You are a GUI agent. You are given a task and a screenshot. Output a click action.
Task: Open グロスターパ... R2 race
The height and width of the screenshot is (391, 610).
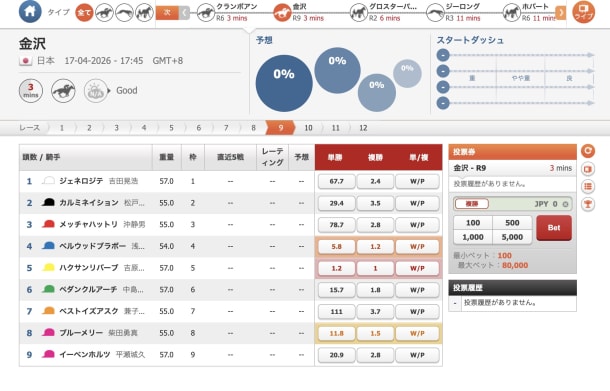383,12
